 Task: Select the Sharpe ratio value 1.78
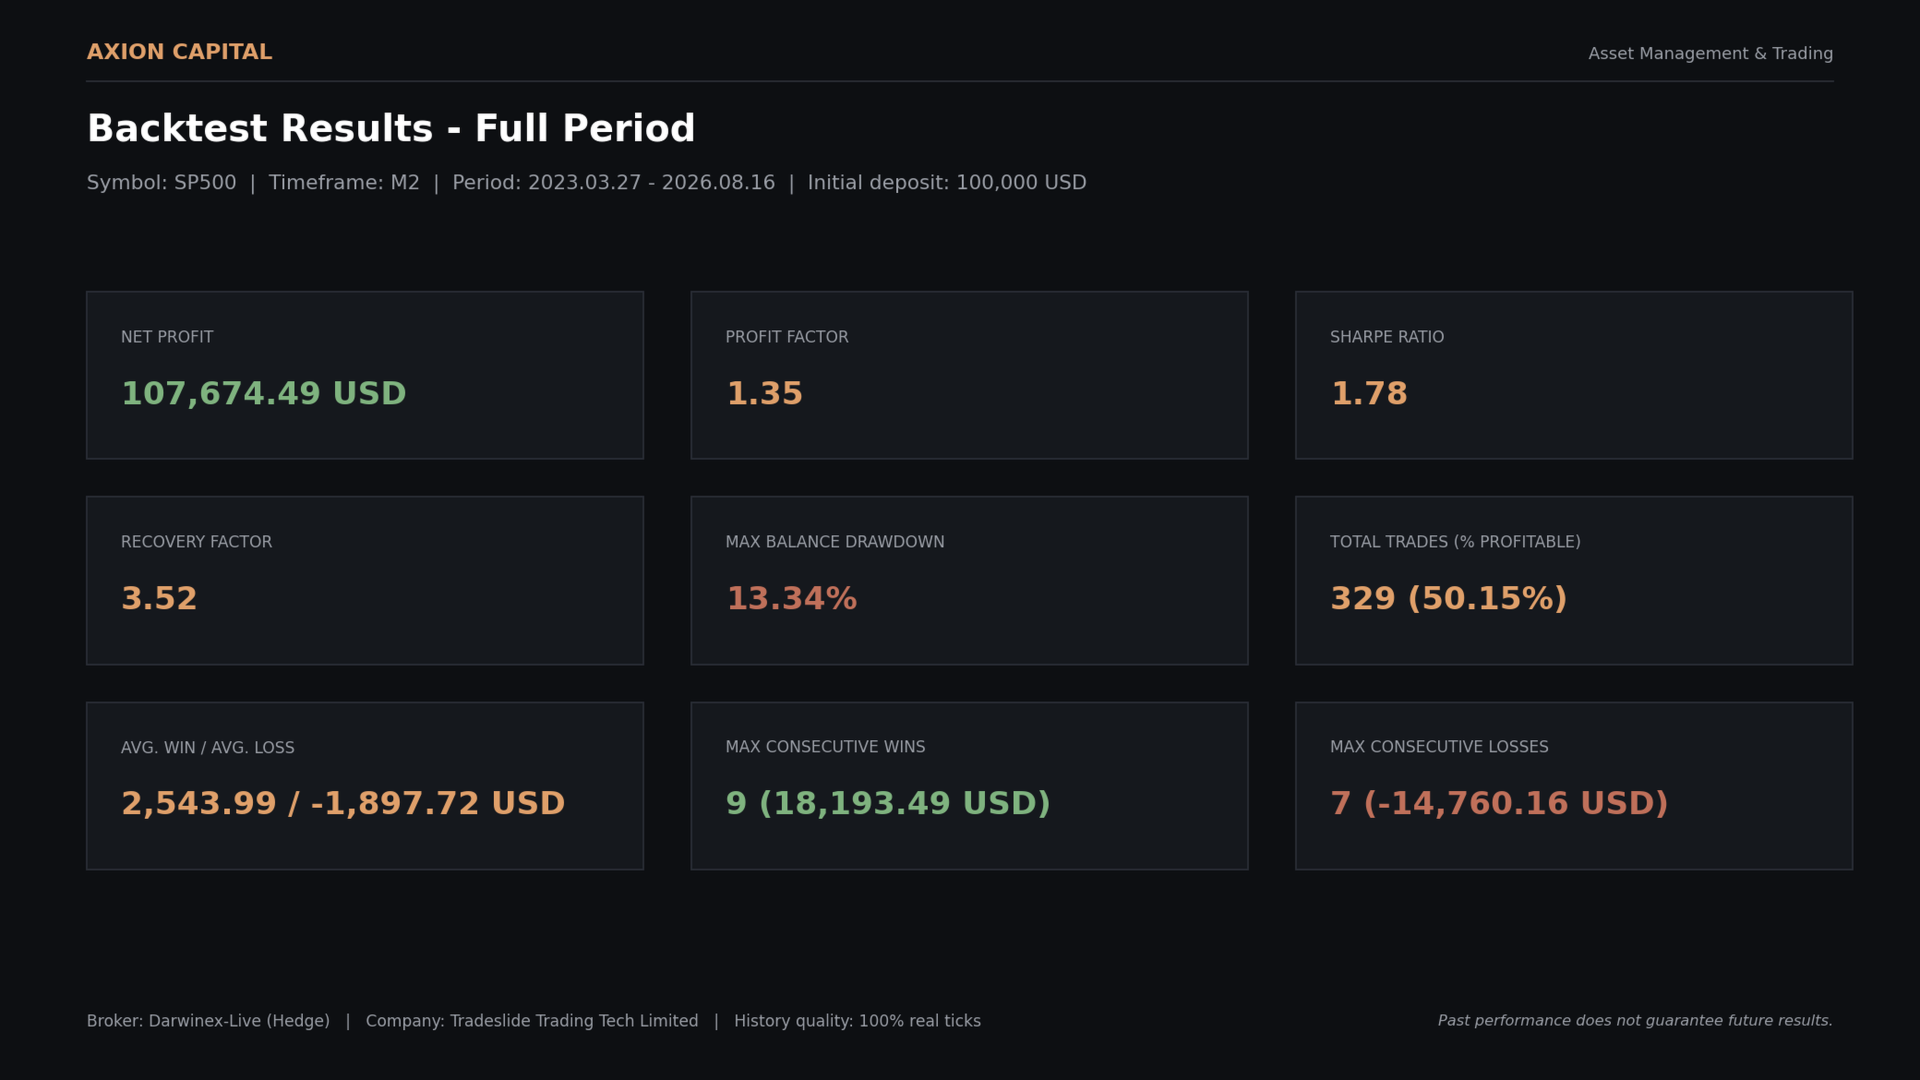pyautogui.click(x=1369, y=394)
